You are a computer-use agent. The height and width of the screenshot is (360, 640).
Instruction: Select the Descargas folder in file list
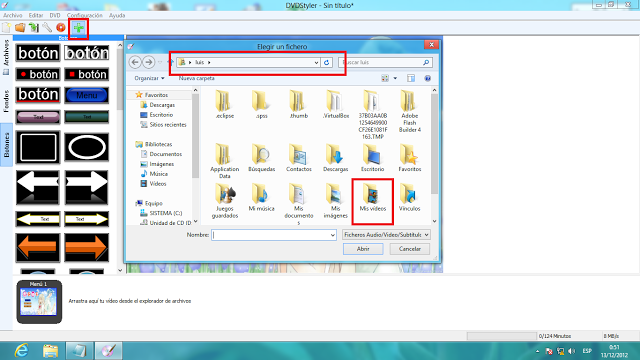(x=336, y=158)
